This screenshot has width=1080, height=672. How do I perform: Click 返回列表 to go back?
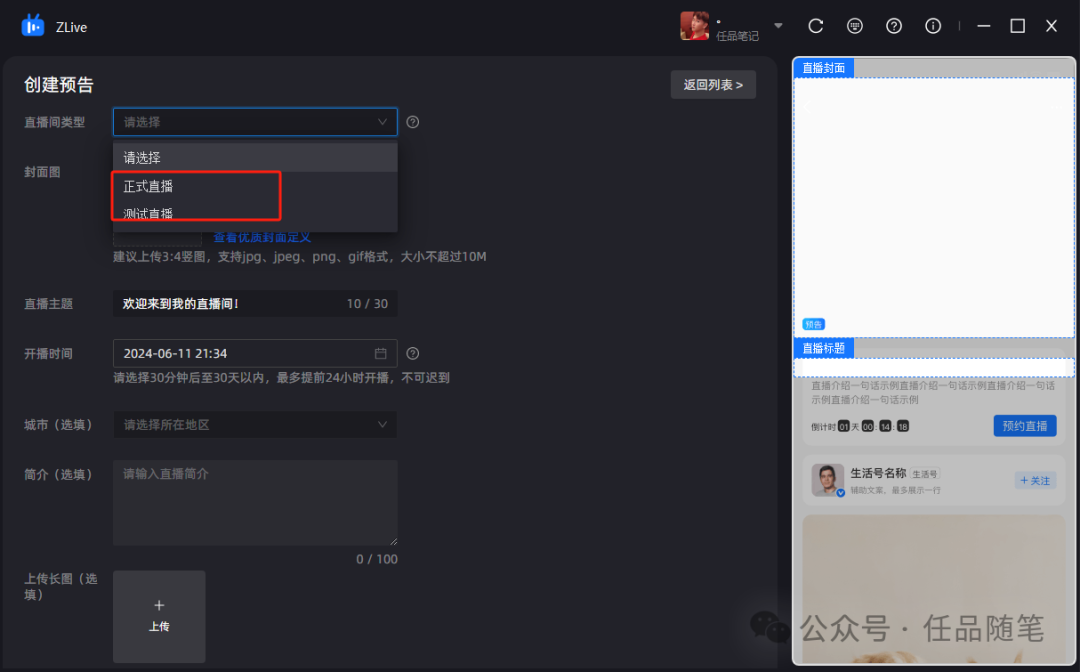[712, 84]
